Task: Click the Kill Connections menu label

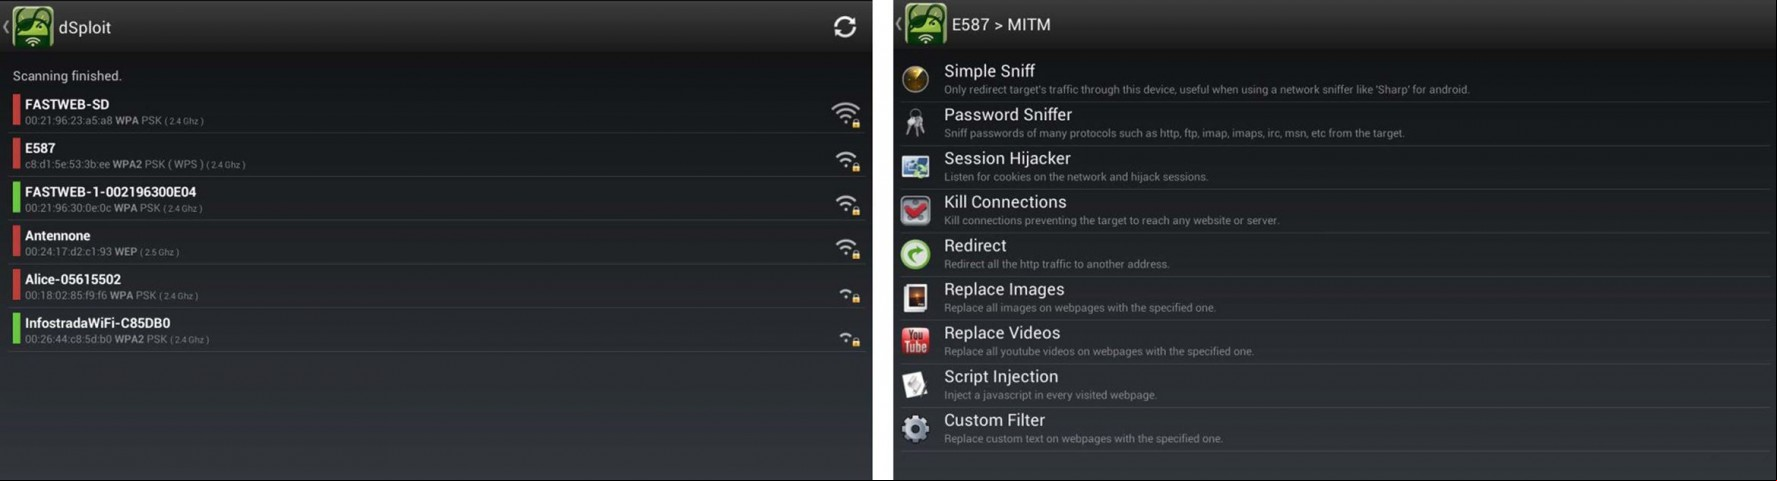Action: point(1005,202)
